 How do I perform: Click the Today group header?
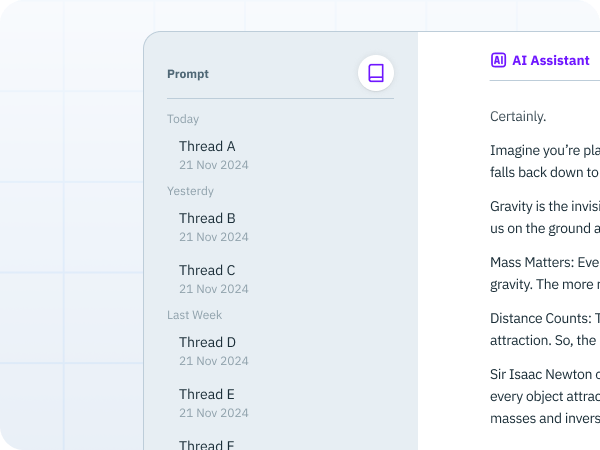pos(183,119)
